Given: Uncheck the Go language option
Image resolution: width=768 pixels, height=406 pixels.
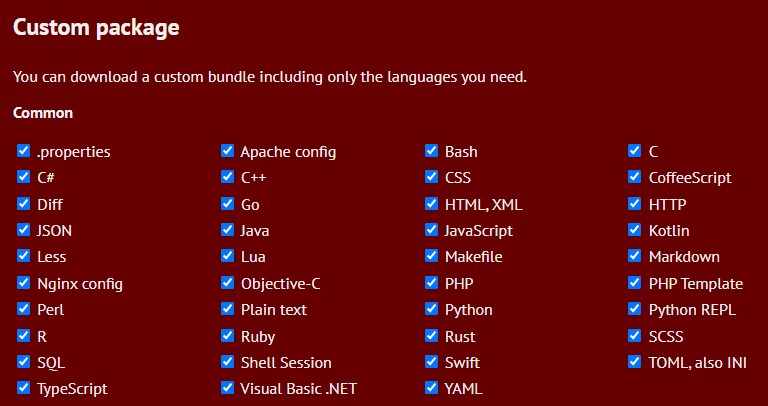Looking at the screenshot, I should (x=227, y=204).
